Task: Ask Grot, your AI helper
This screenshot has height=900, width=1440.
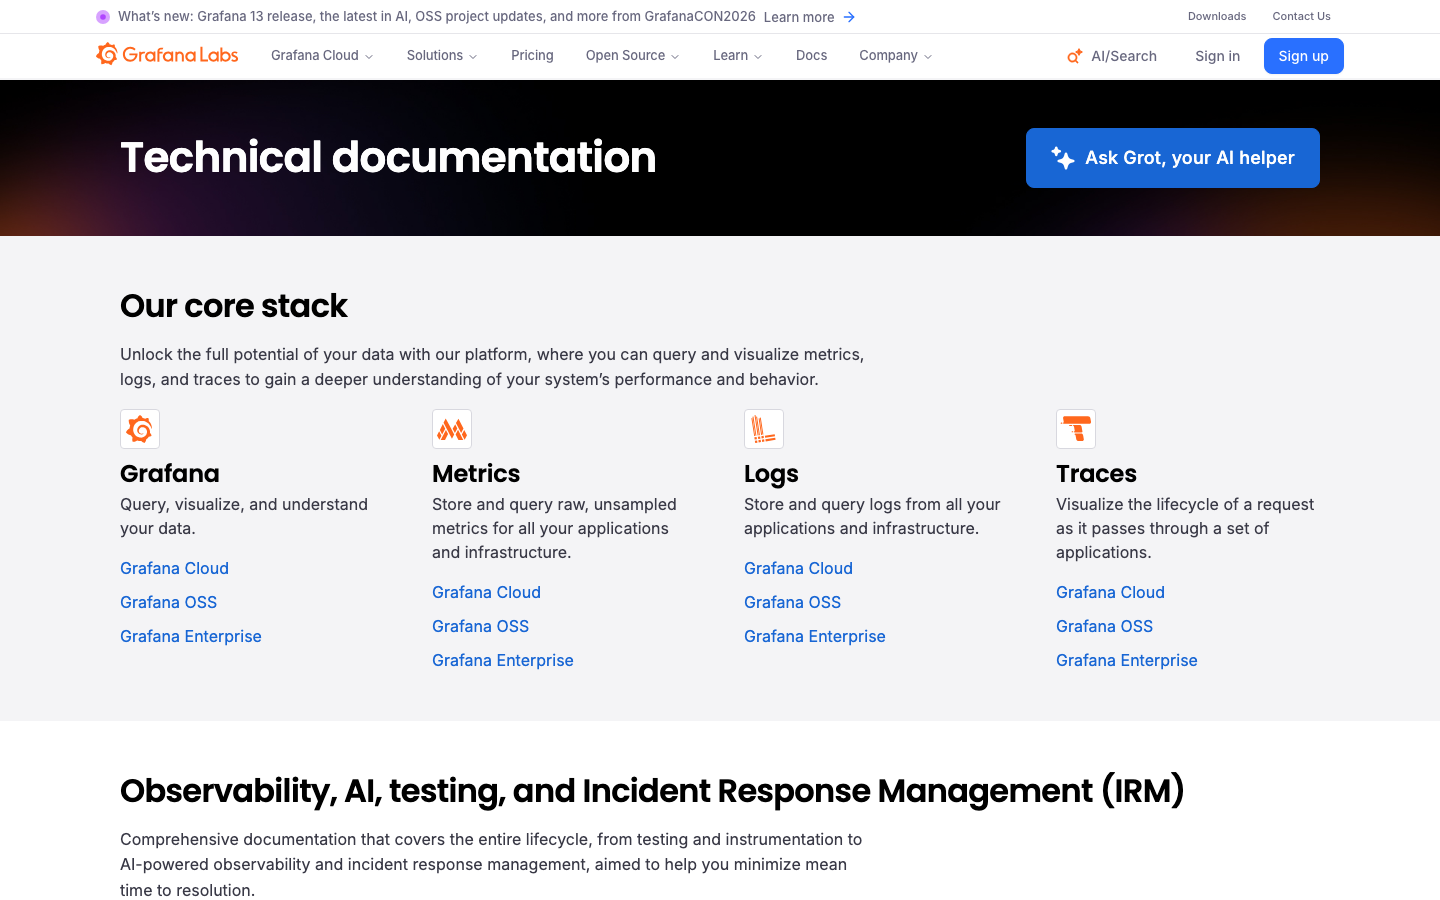Action: (x=1172, y=158)
